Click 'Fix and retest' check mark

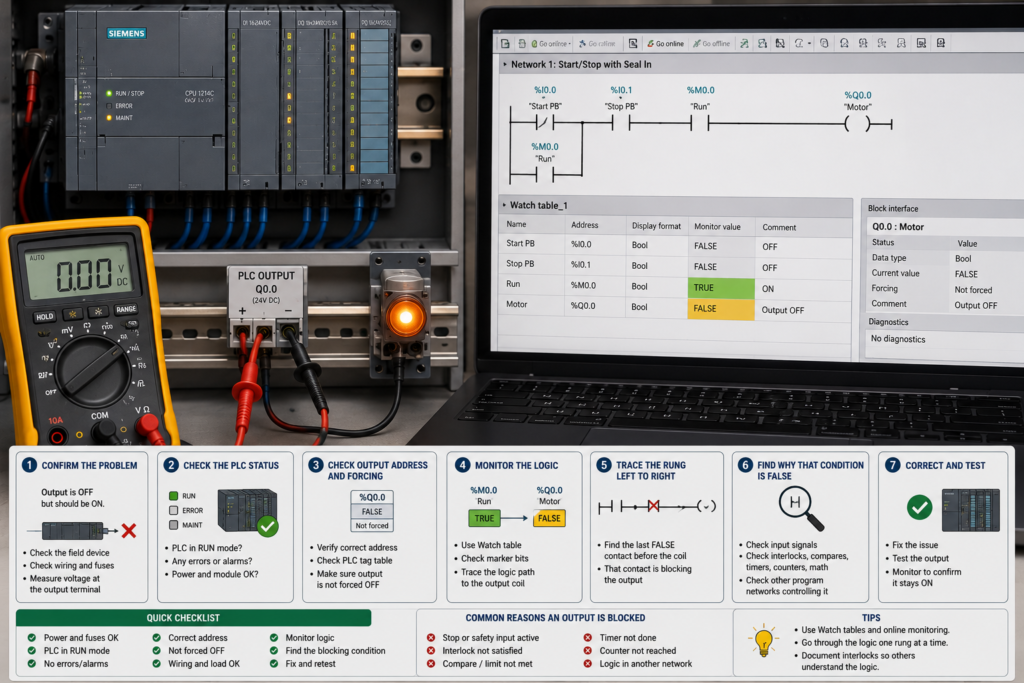274,663
